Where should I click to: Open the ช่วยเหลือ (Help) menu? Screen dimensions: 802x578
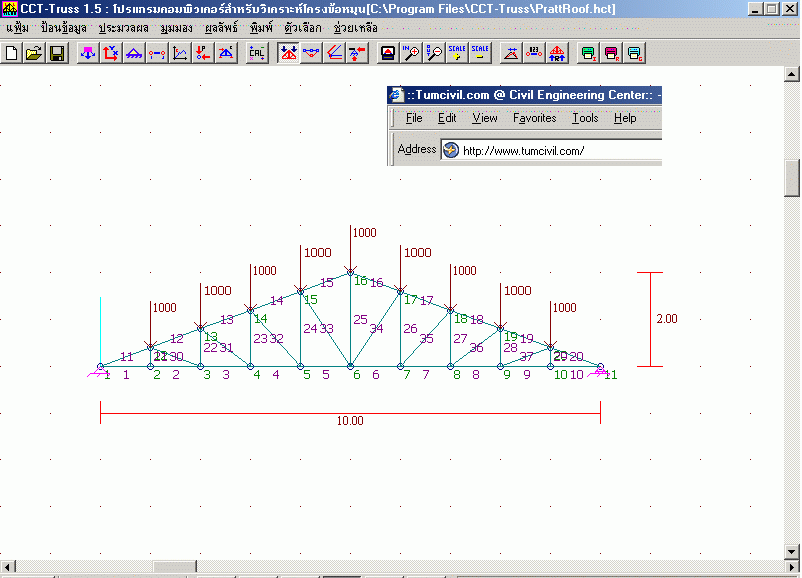pos(355,28)
